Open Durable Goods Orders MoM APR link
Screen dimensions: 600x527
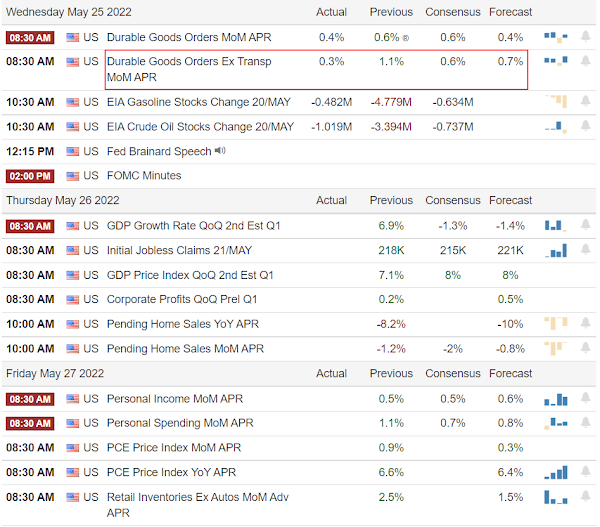(189, 37)
